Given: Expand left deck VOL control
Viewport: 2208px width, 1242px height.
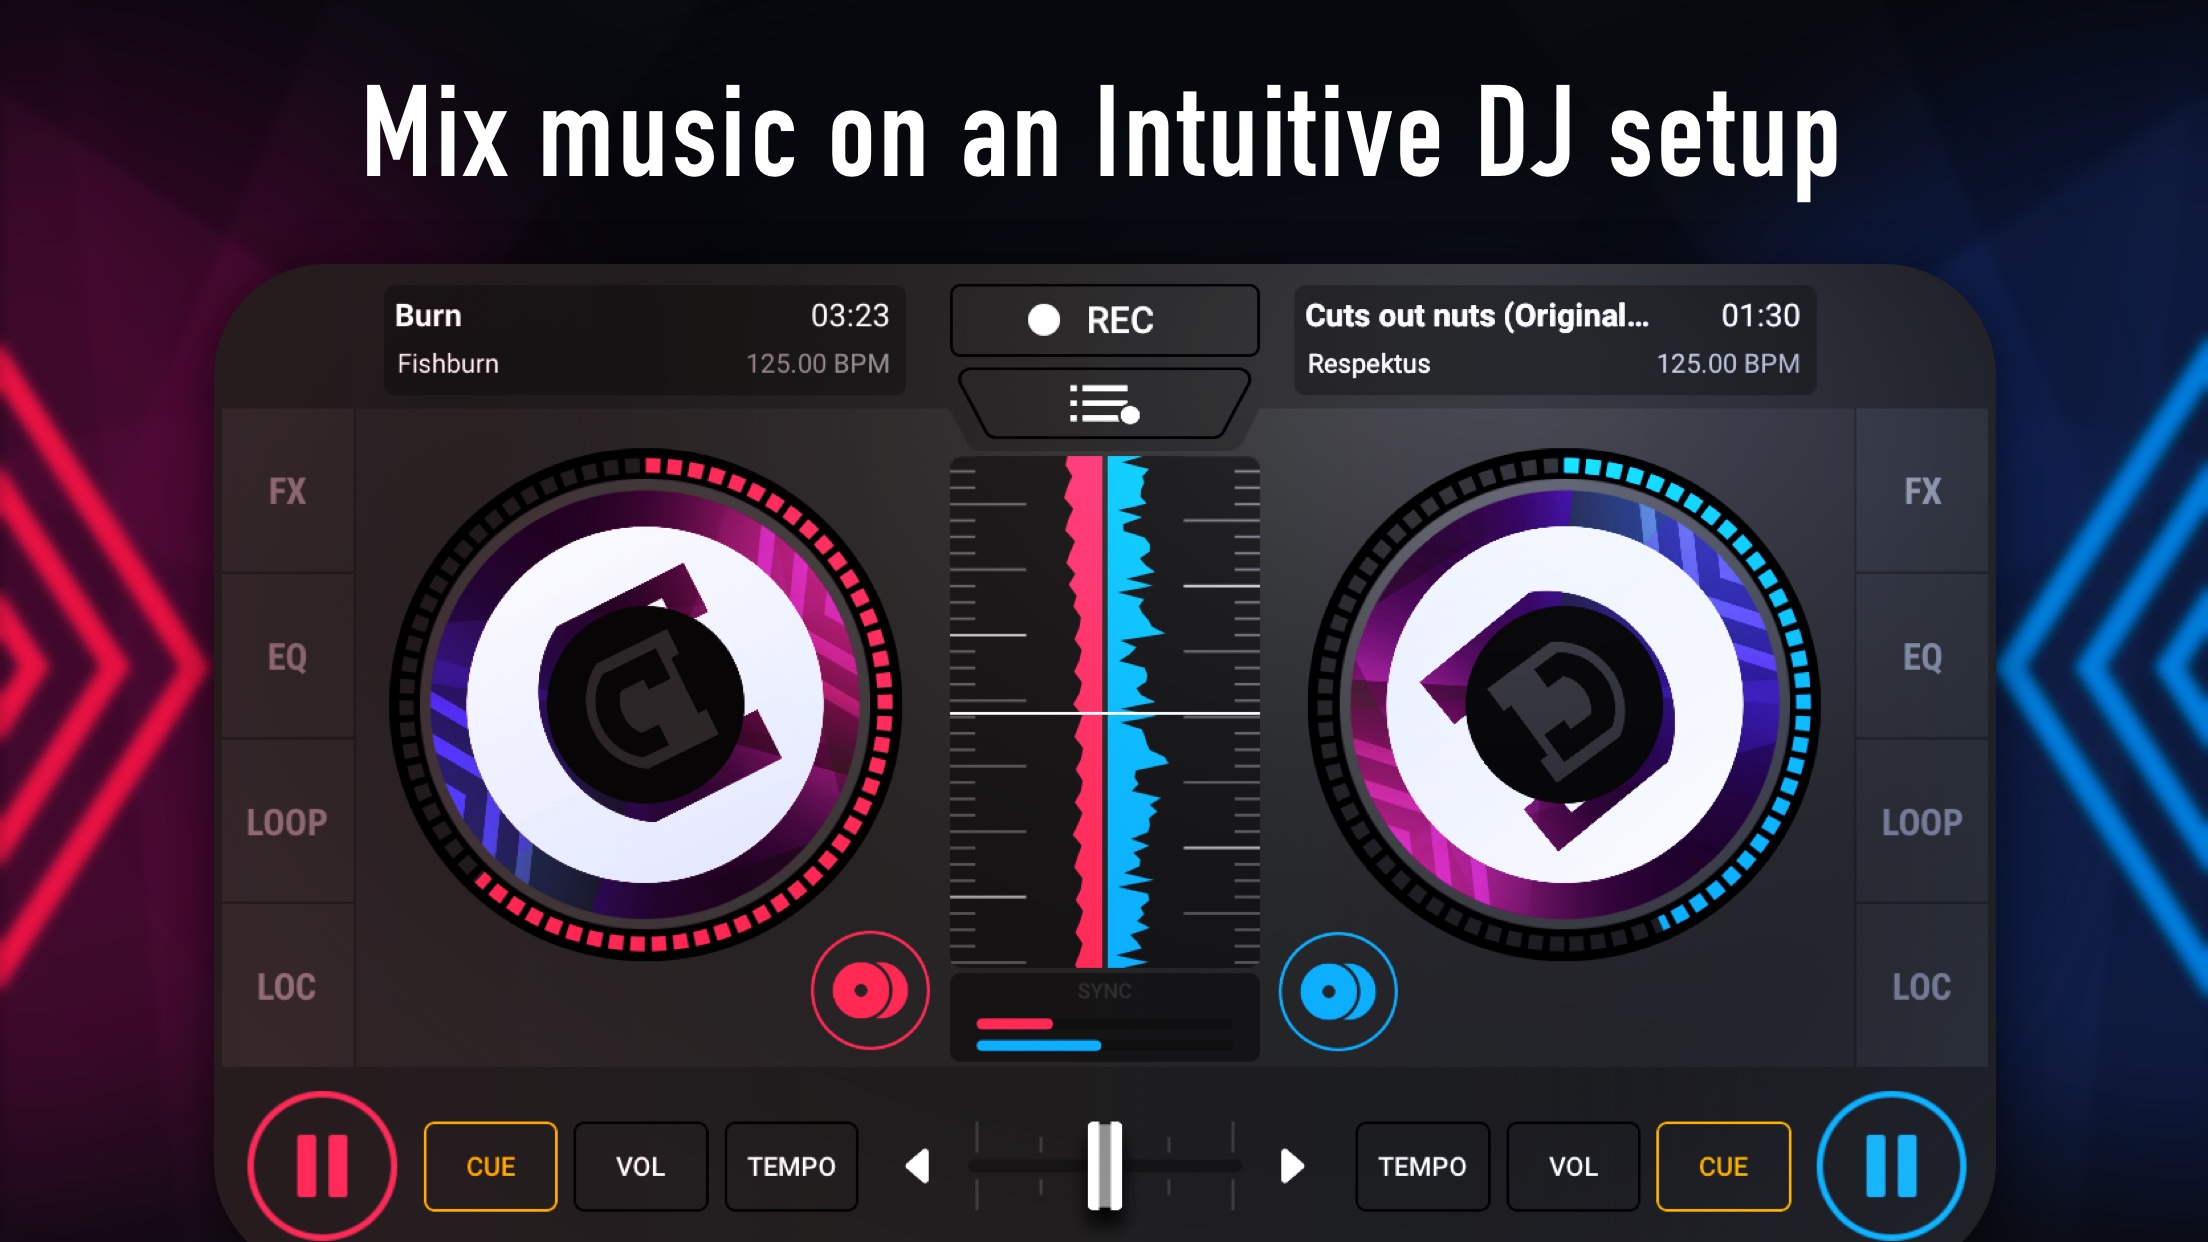Looking at the screenshot, I should click(640, 1166).
